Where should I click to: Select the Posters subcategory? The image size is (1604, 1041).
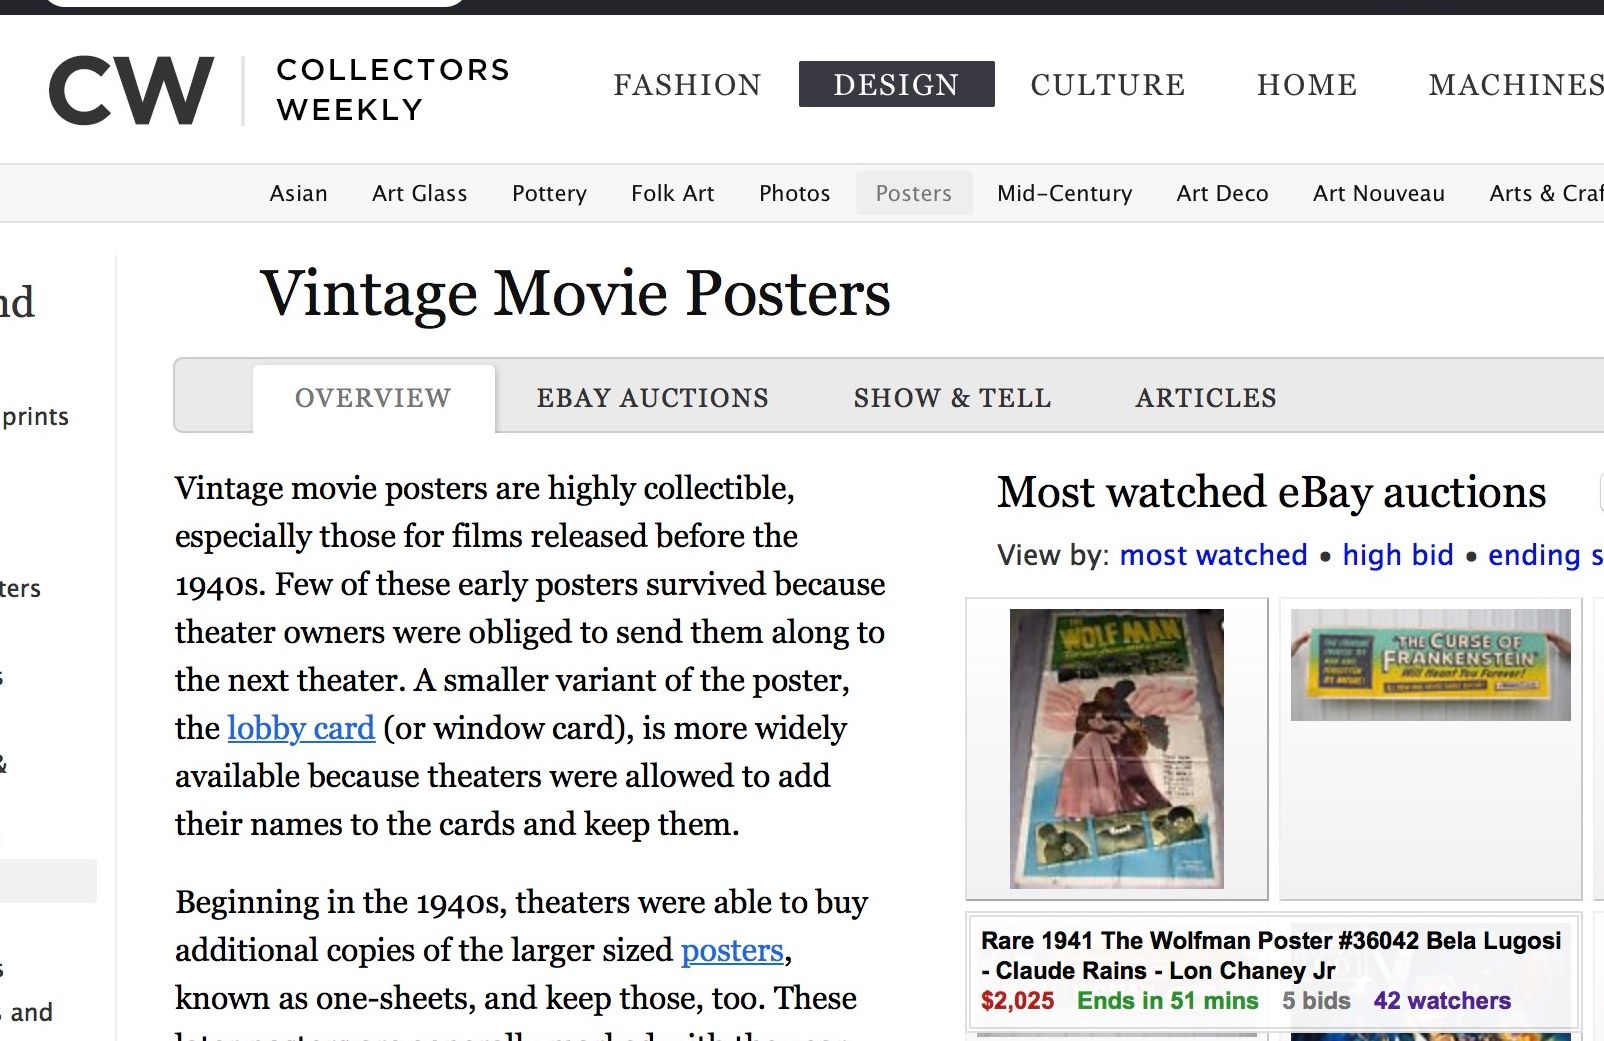(913, 193)
